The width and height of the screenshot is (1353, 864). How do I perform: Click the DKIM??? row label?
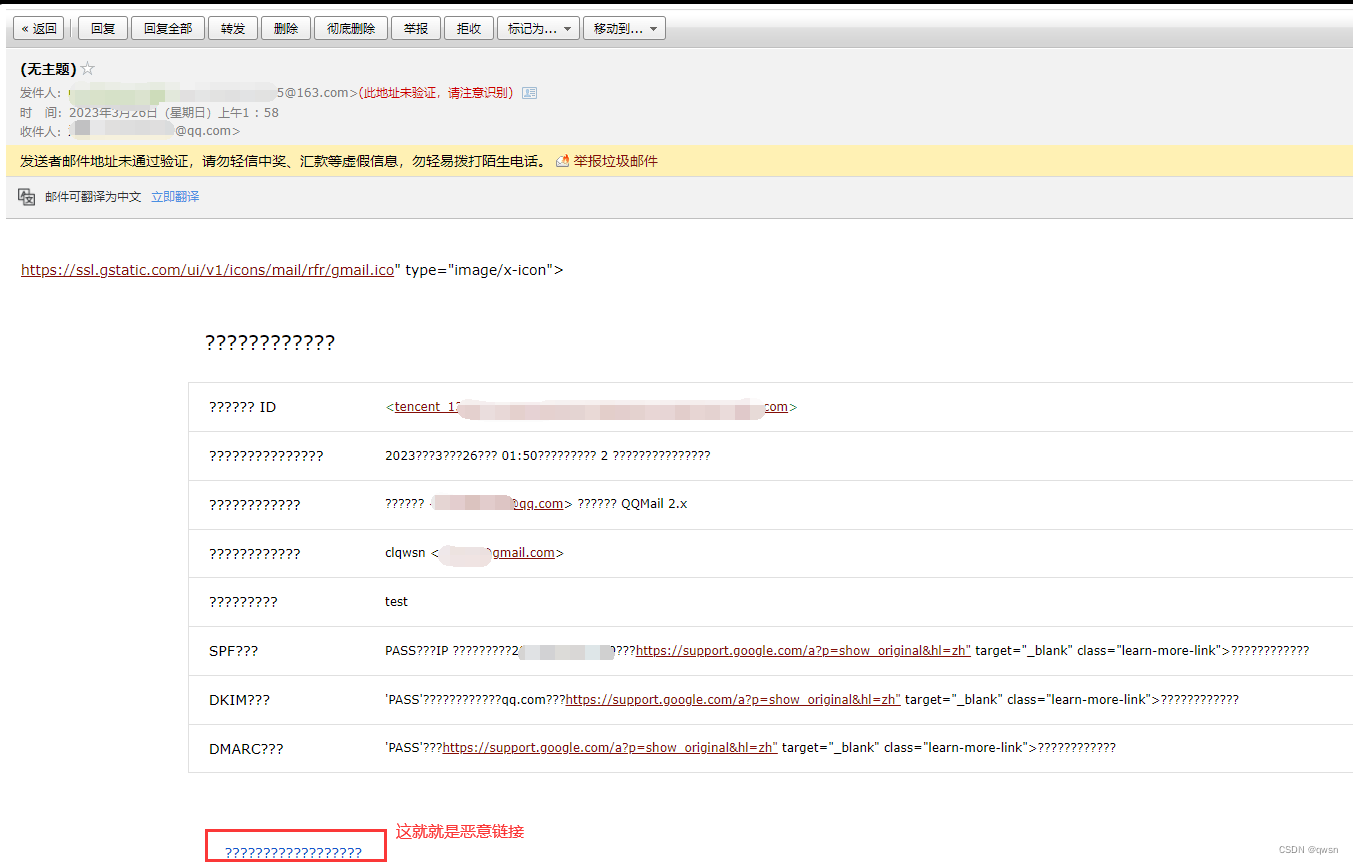pos(239,700)
